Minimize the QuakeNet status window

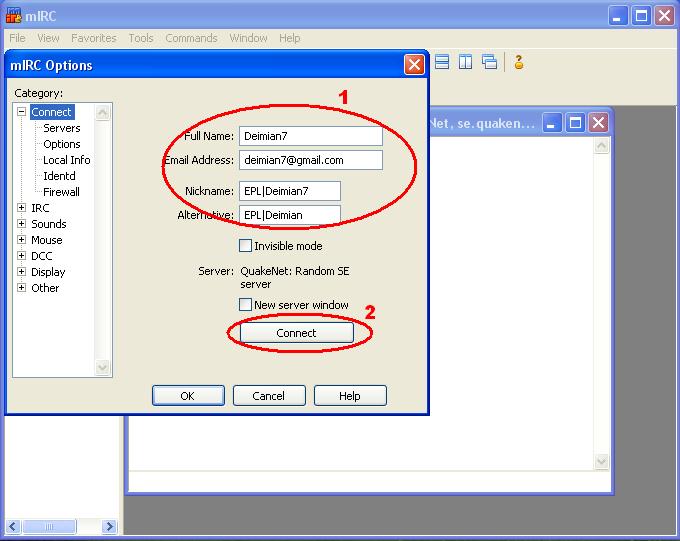tap(552, 123)
